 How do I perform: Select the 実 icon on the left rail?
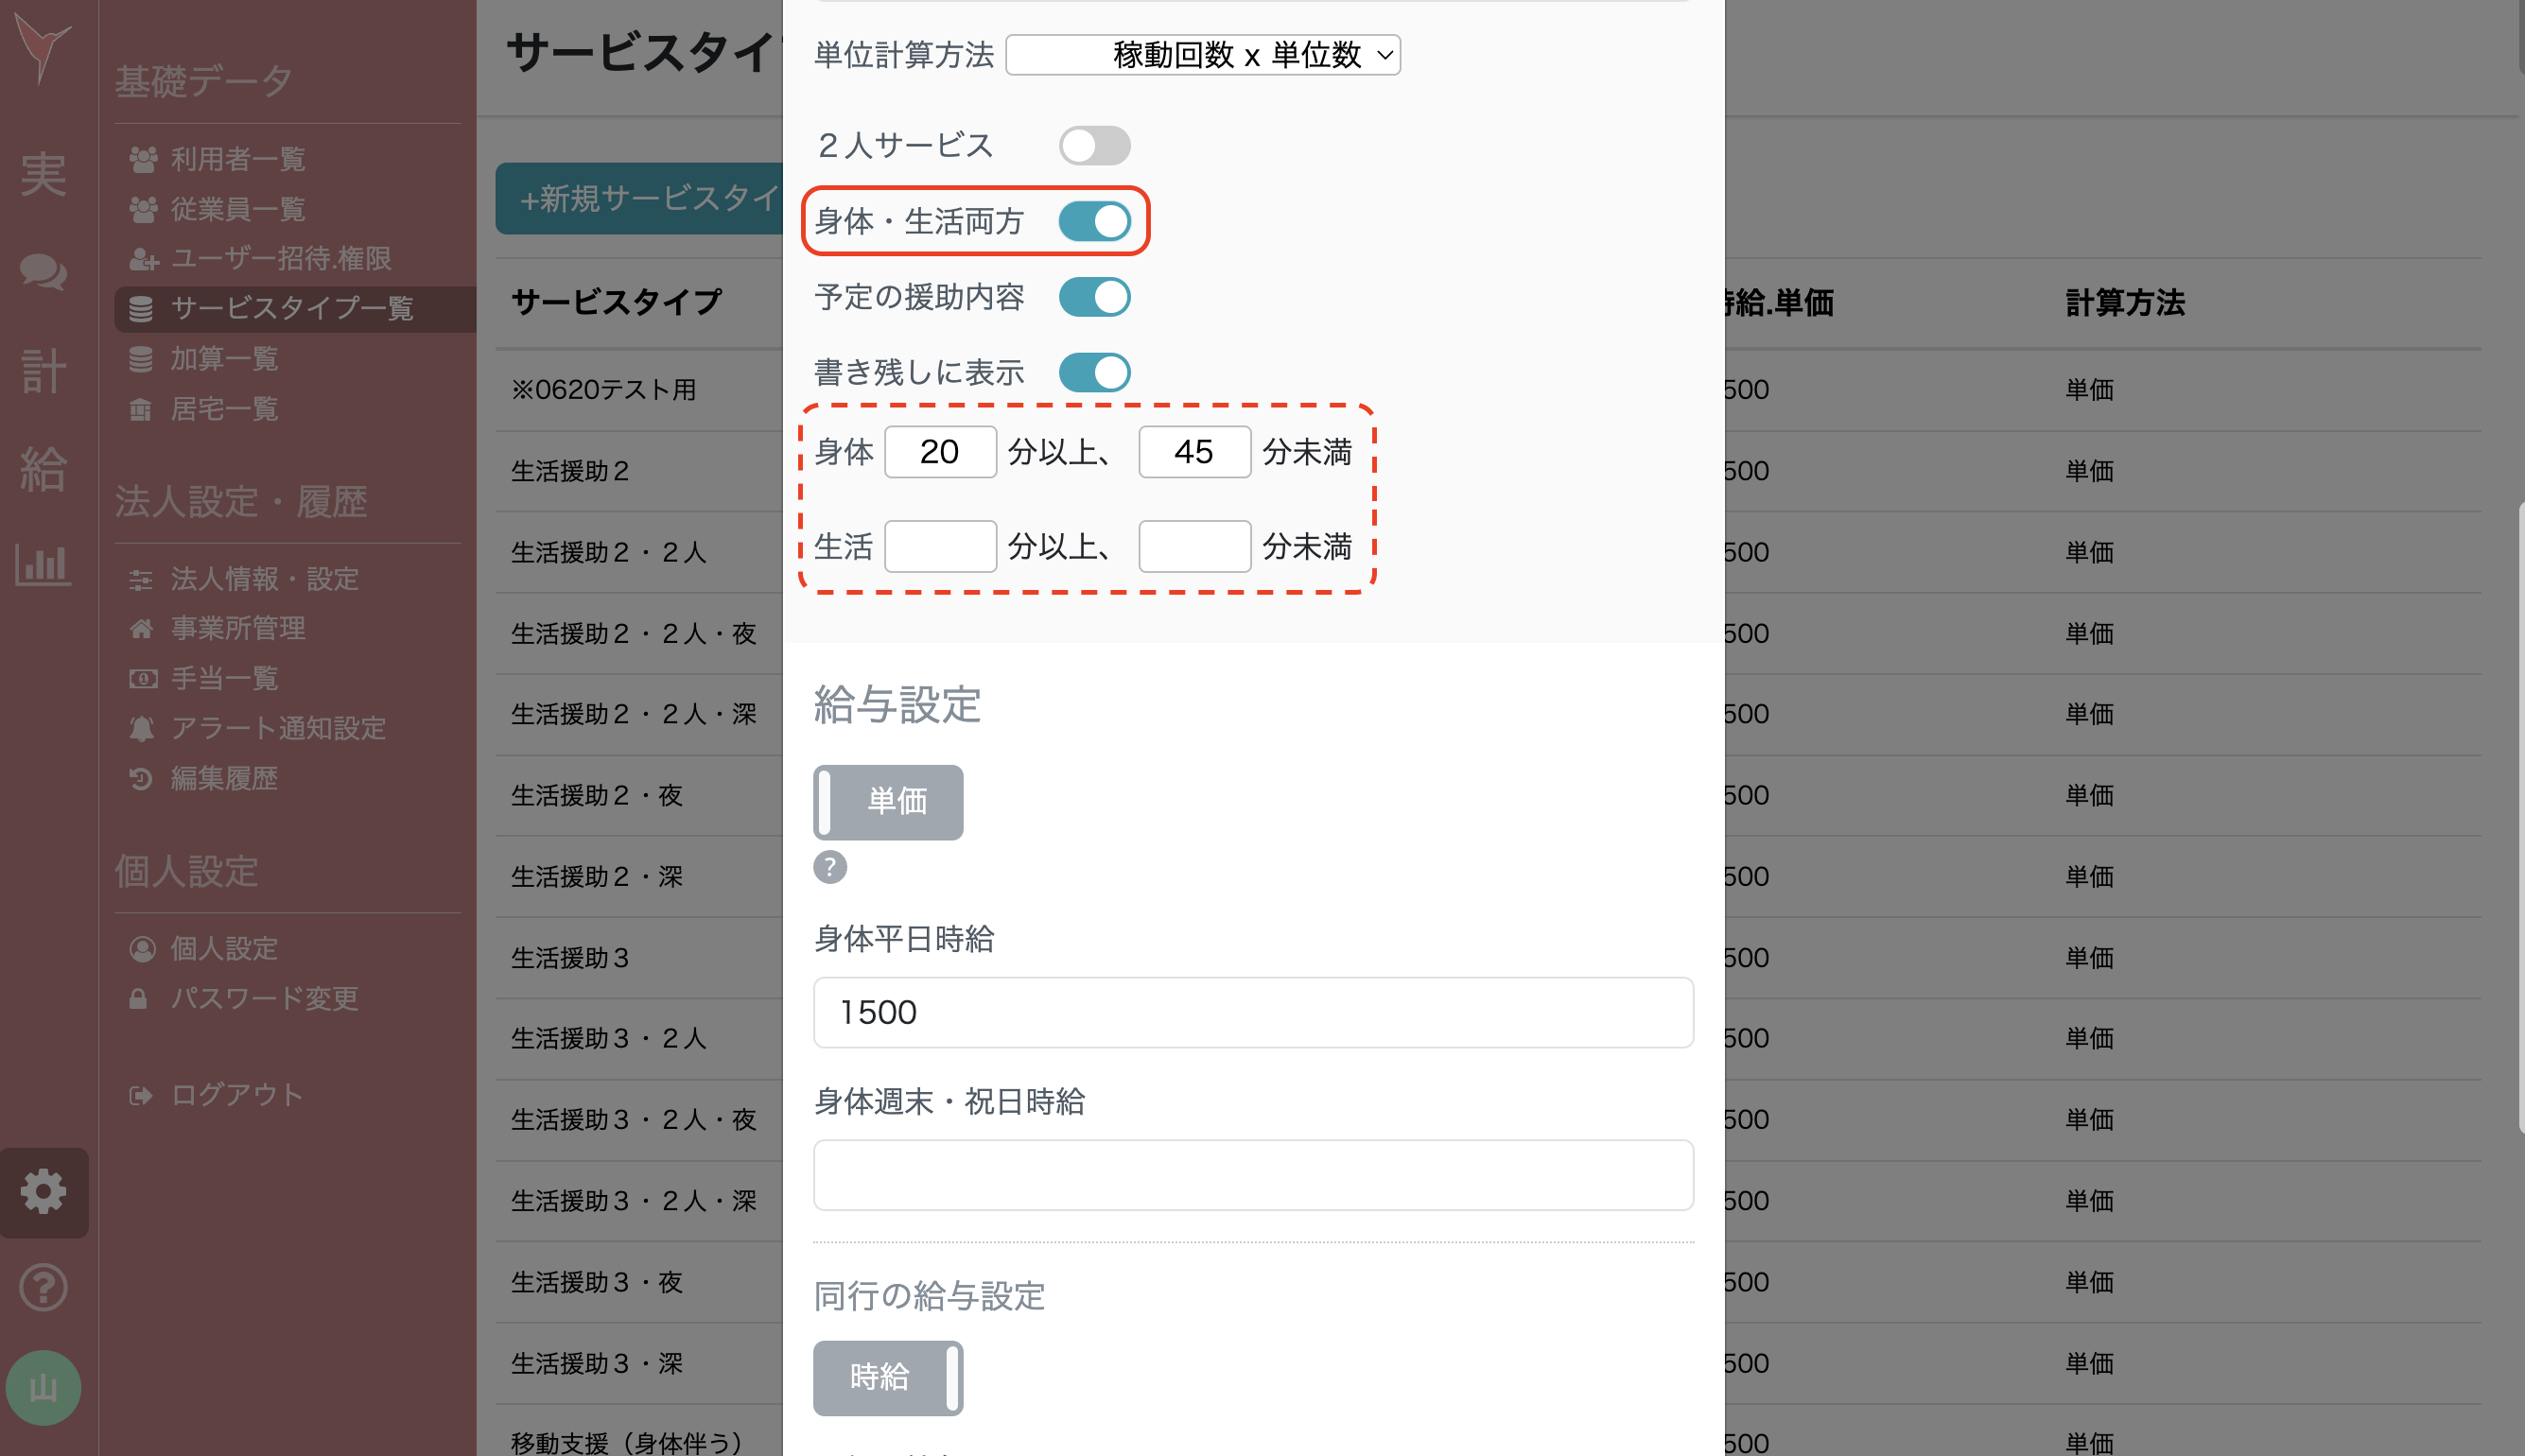(x=44, y=175)
